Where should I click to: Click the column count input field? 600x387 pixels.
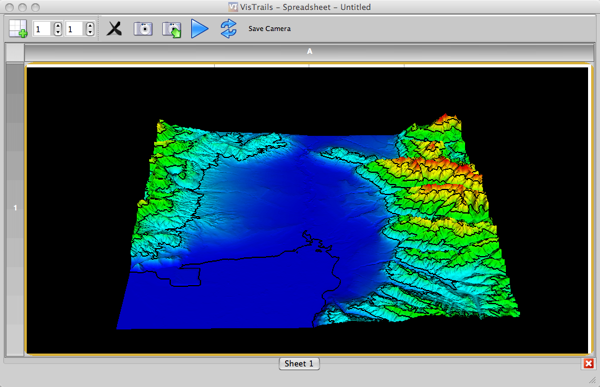click(x=75, y=29)
